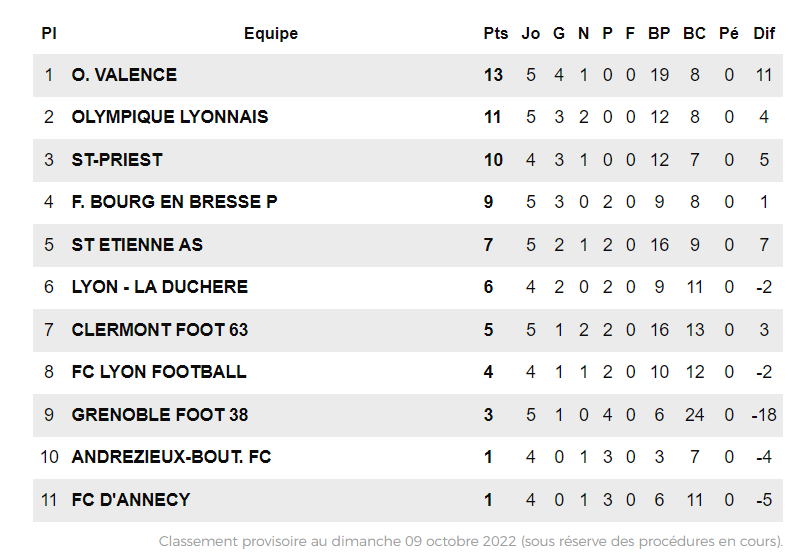Select FC LYON FOOTBALL in table
807x560 pixels.
[x=158, y=372]
